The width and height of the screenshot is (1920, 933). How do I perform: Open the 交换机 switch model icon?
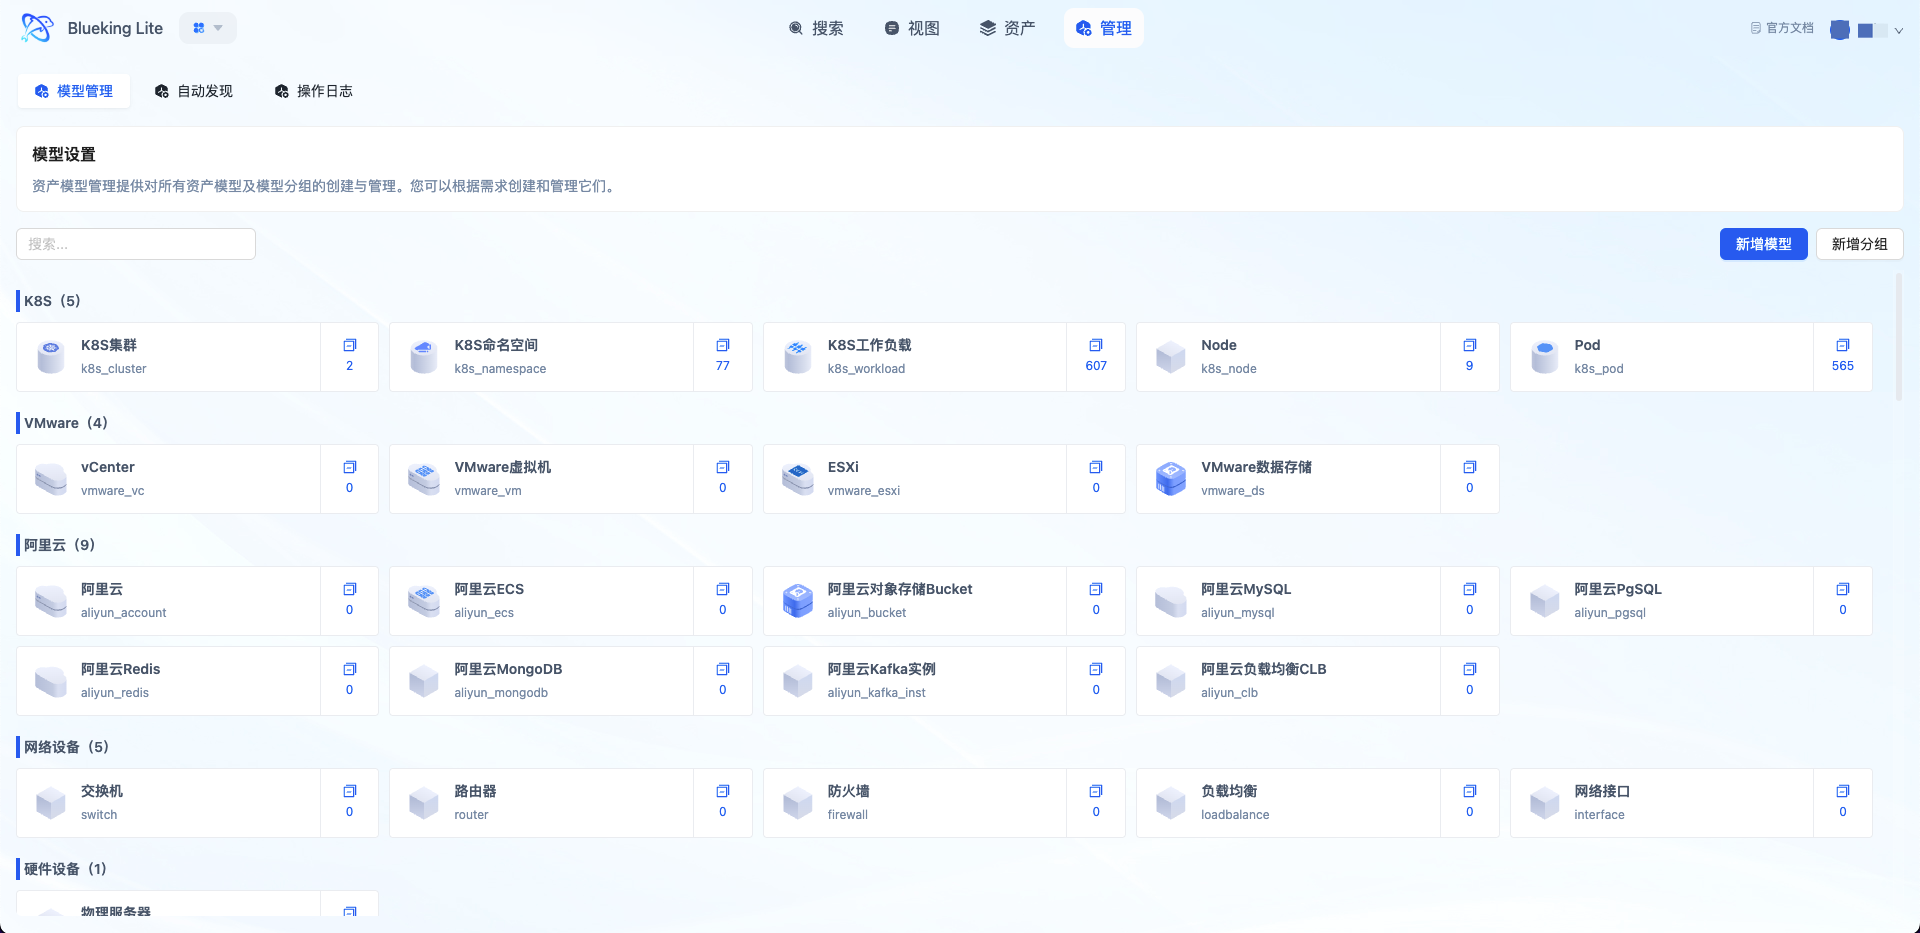point(51,803)
